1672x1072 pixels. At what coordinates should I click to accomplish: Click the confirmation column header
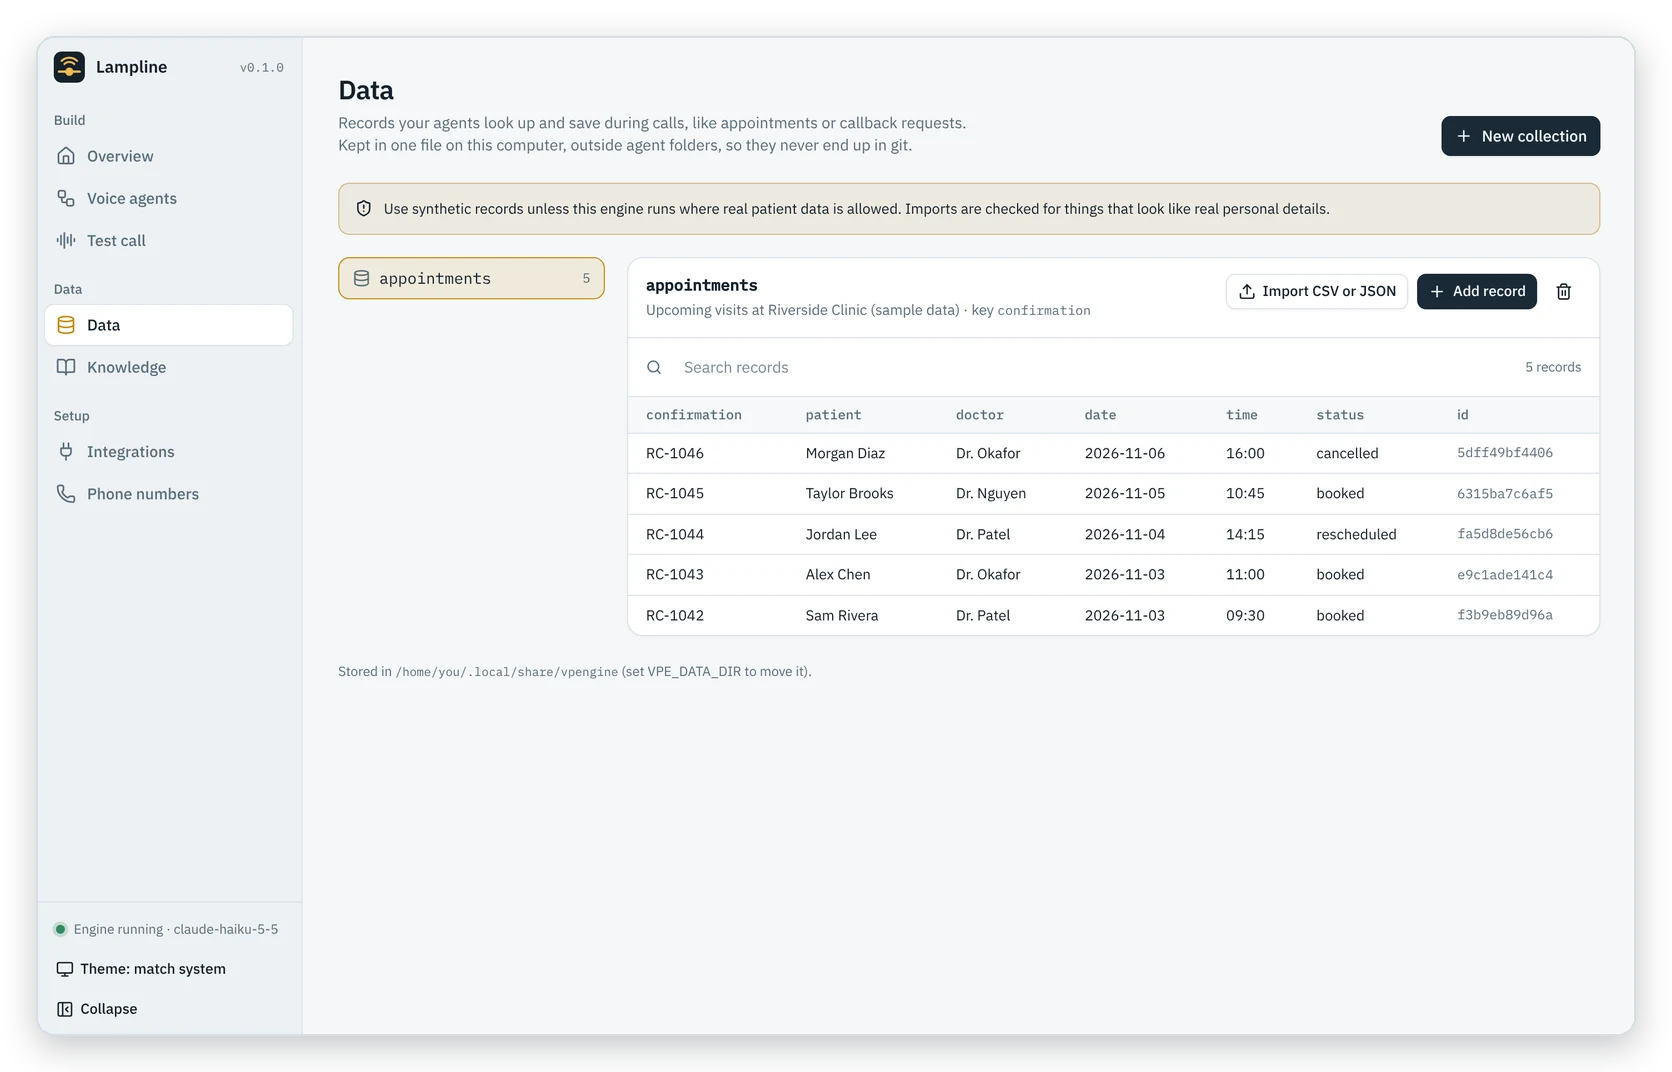coord(694,415)
